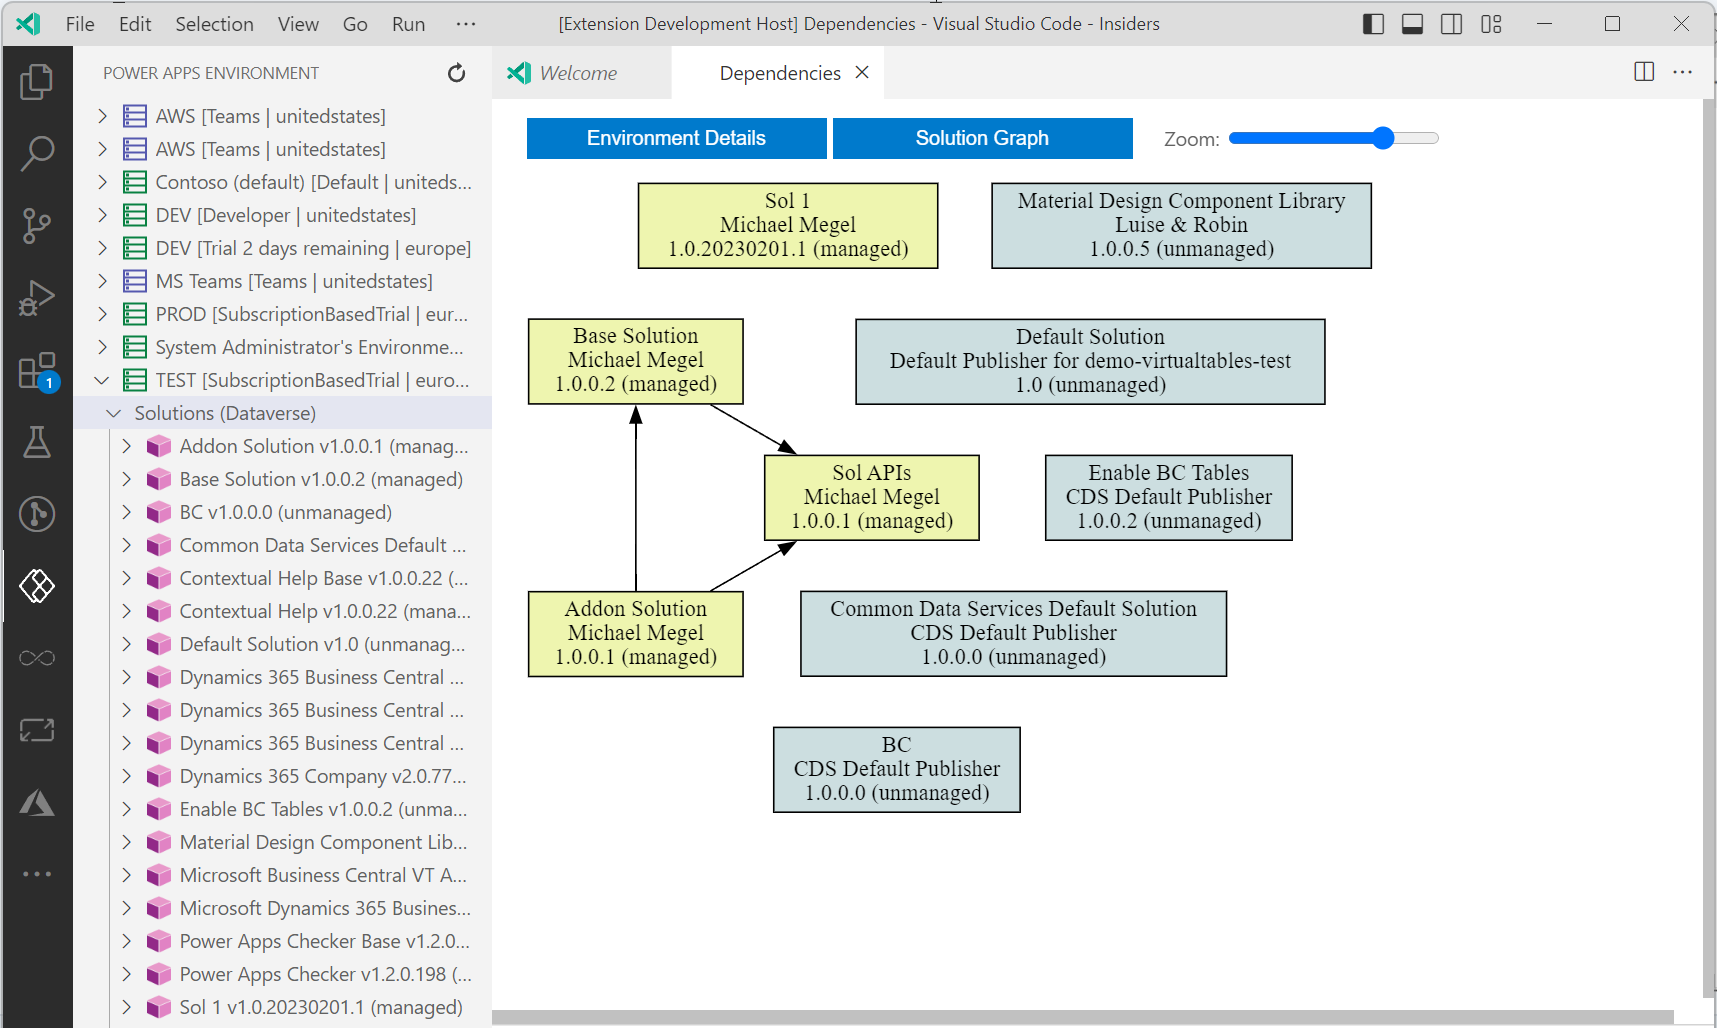This screenshot has height=1028, width=1717.
Task: Open the Explorer view in activity bar
Action: tap(37, 82)
